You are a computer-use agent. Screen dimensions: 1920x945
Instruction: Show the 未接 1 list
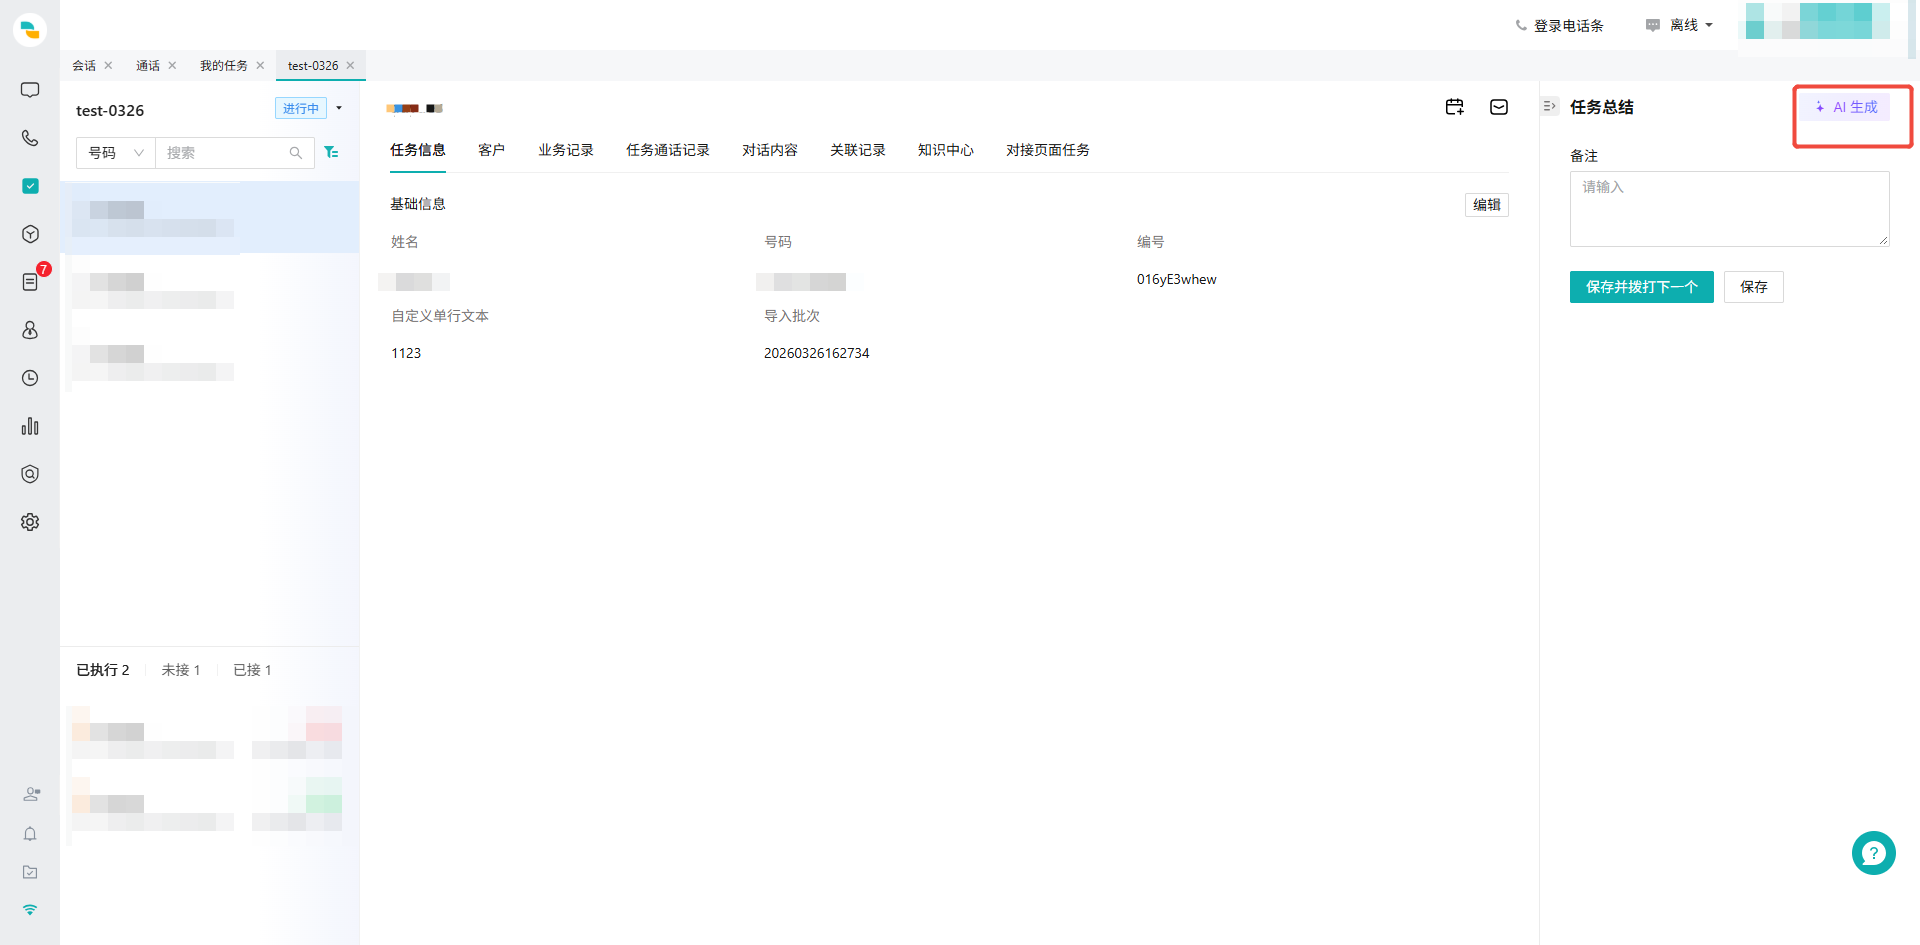181,670
